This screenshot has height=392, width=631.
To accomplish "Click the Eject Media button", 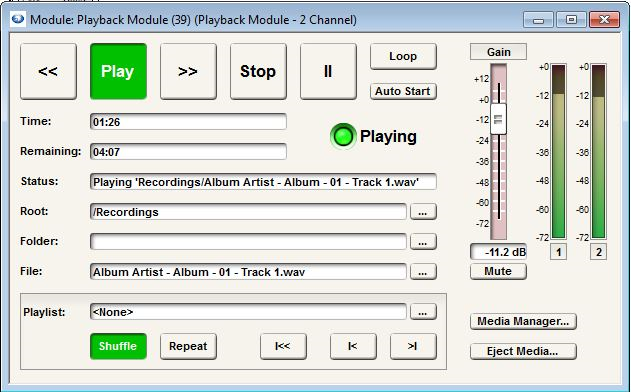I will 523,351.
